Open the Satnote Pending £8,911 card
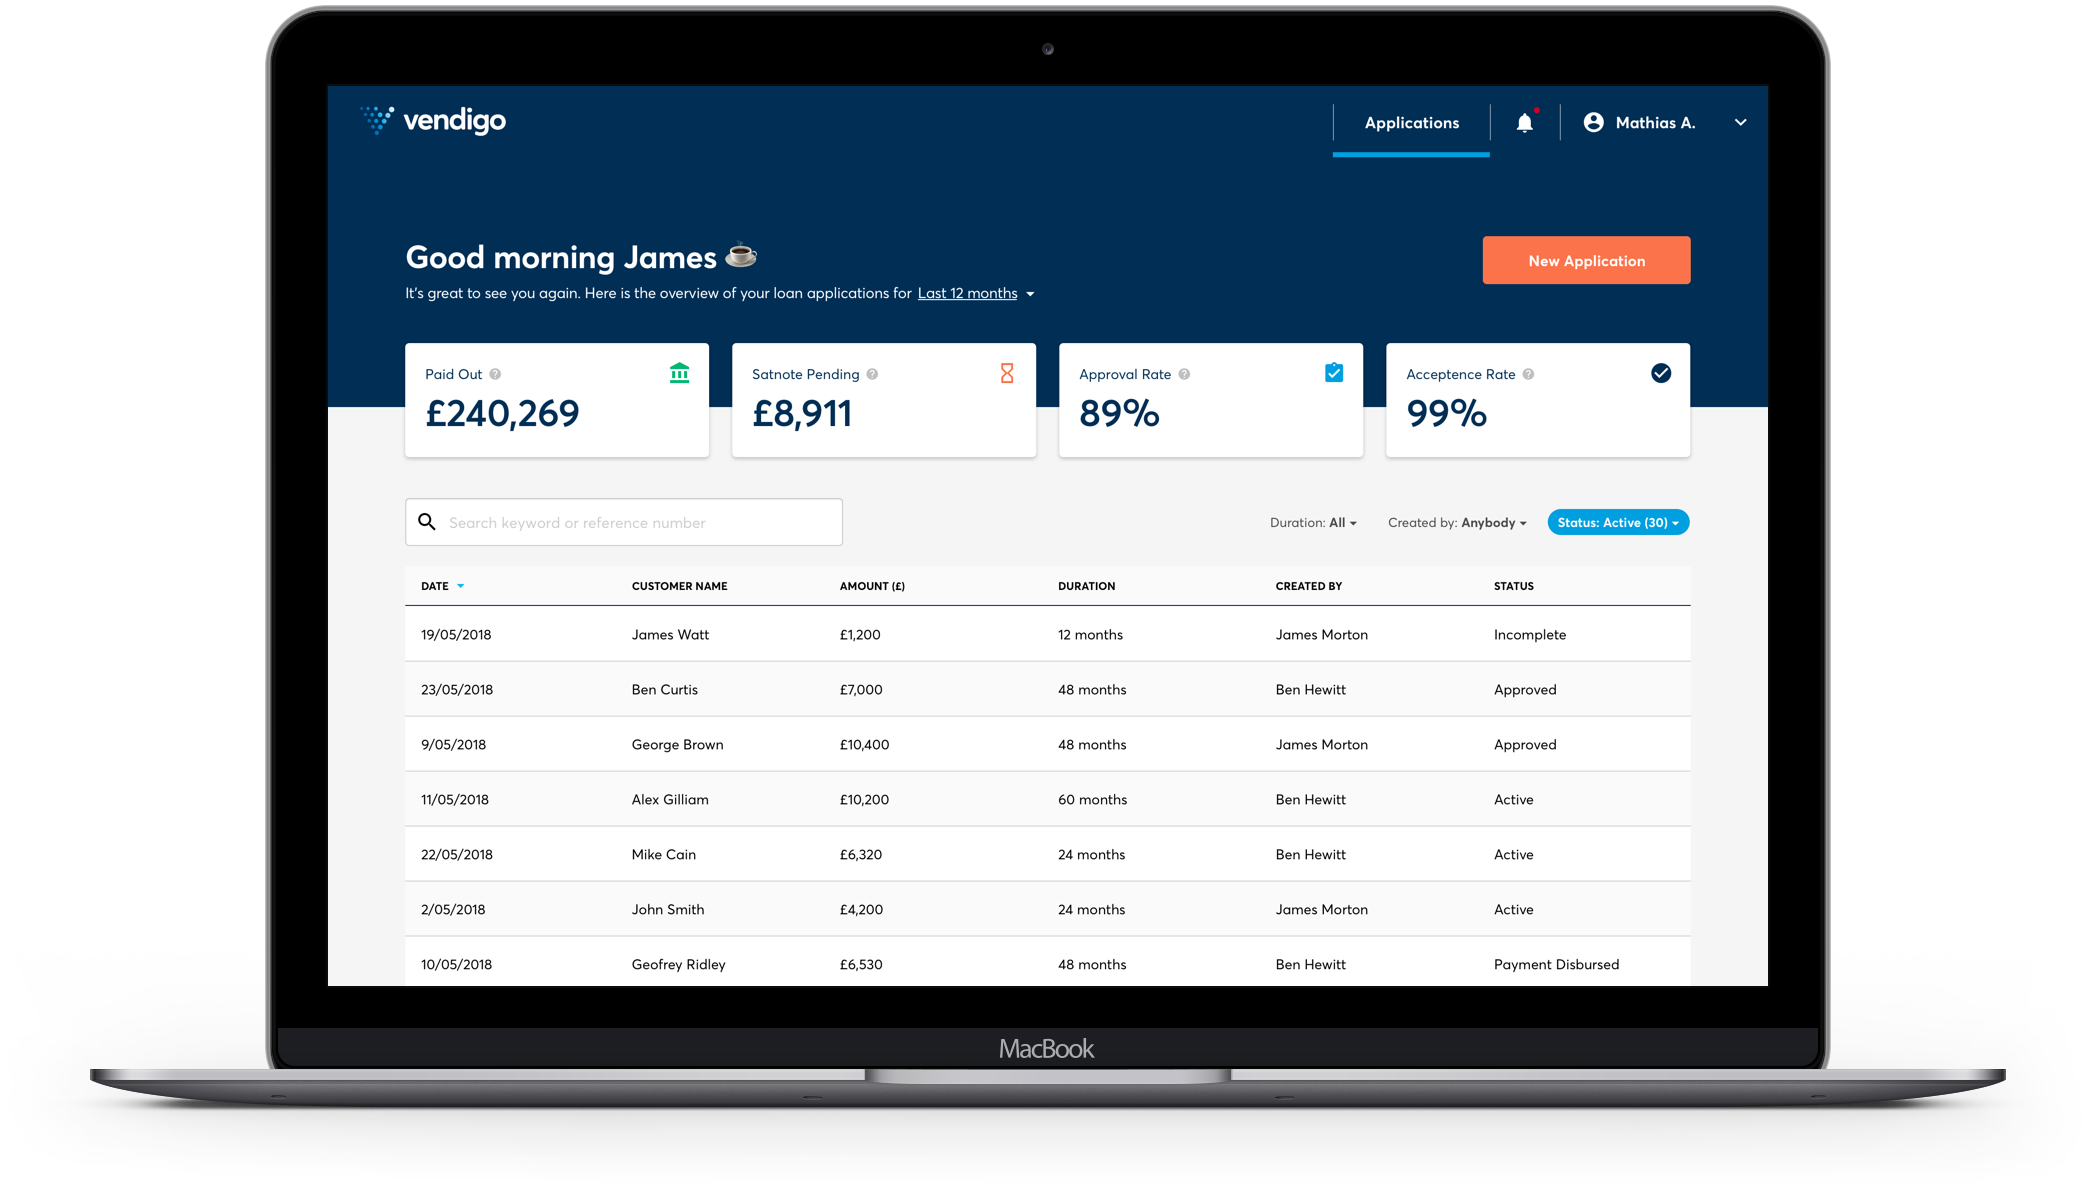This screenshot has width=2100, height=1192. coord(884,400)
